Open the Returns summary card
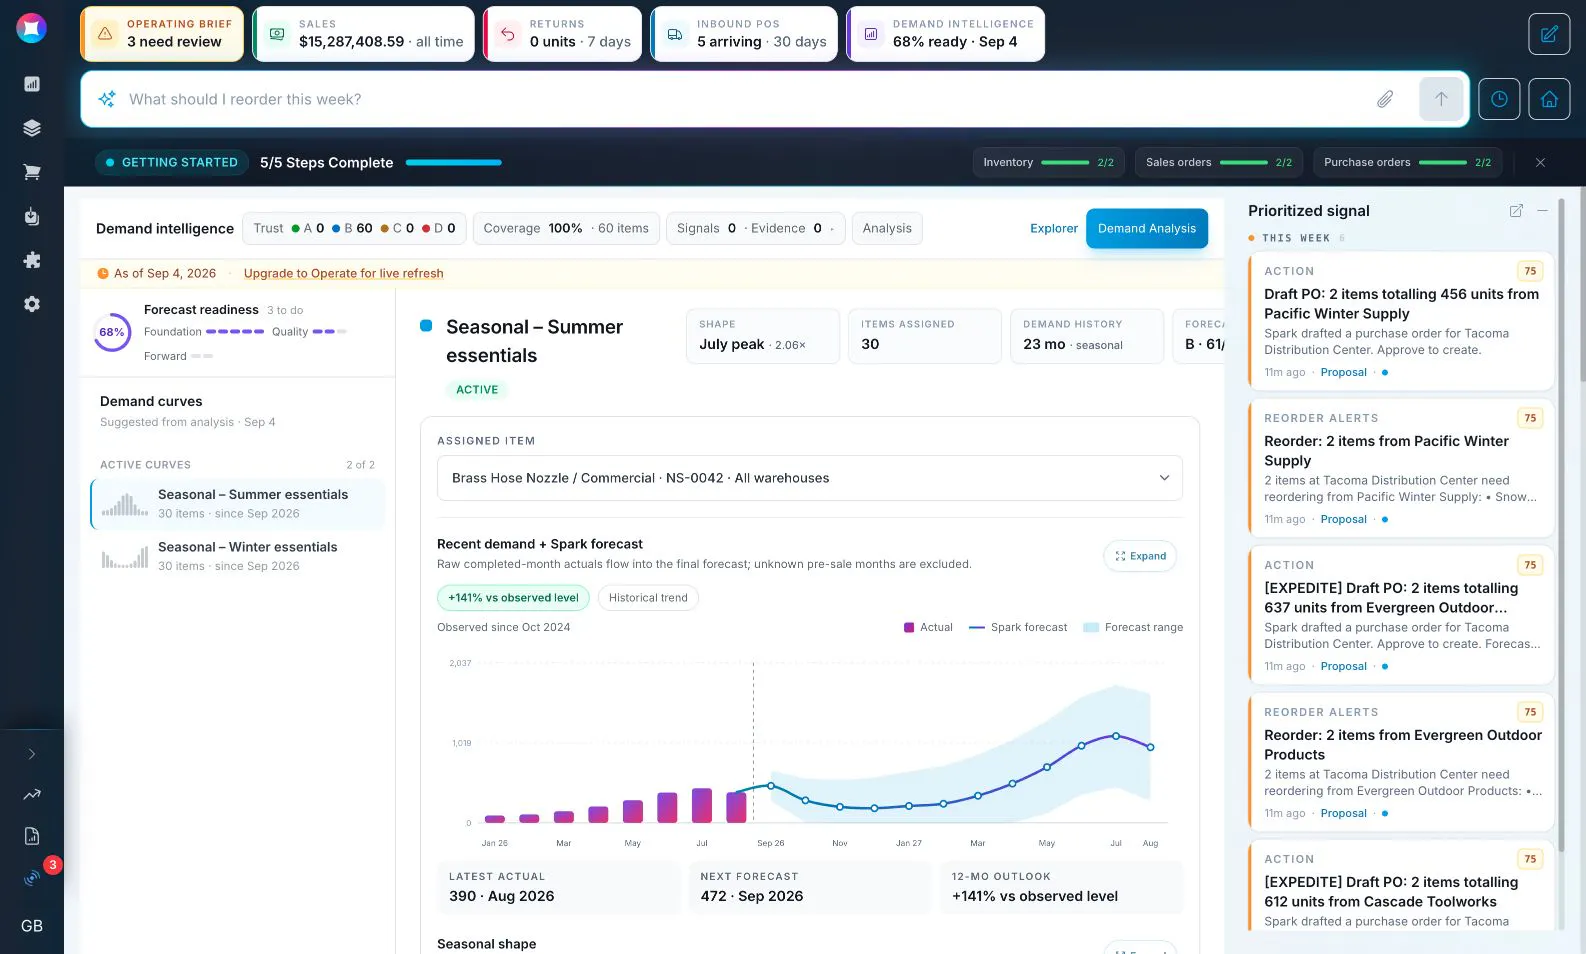 [x=563, y=34]
